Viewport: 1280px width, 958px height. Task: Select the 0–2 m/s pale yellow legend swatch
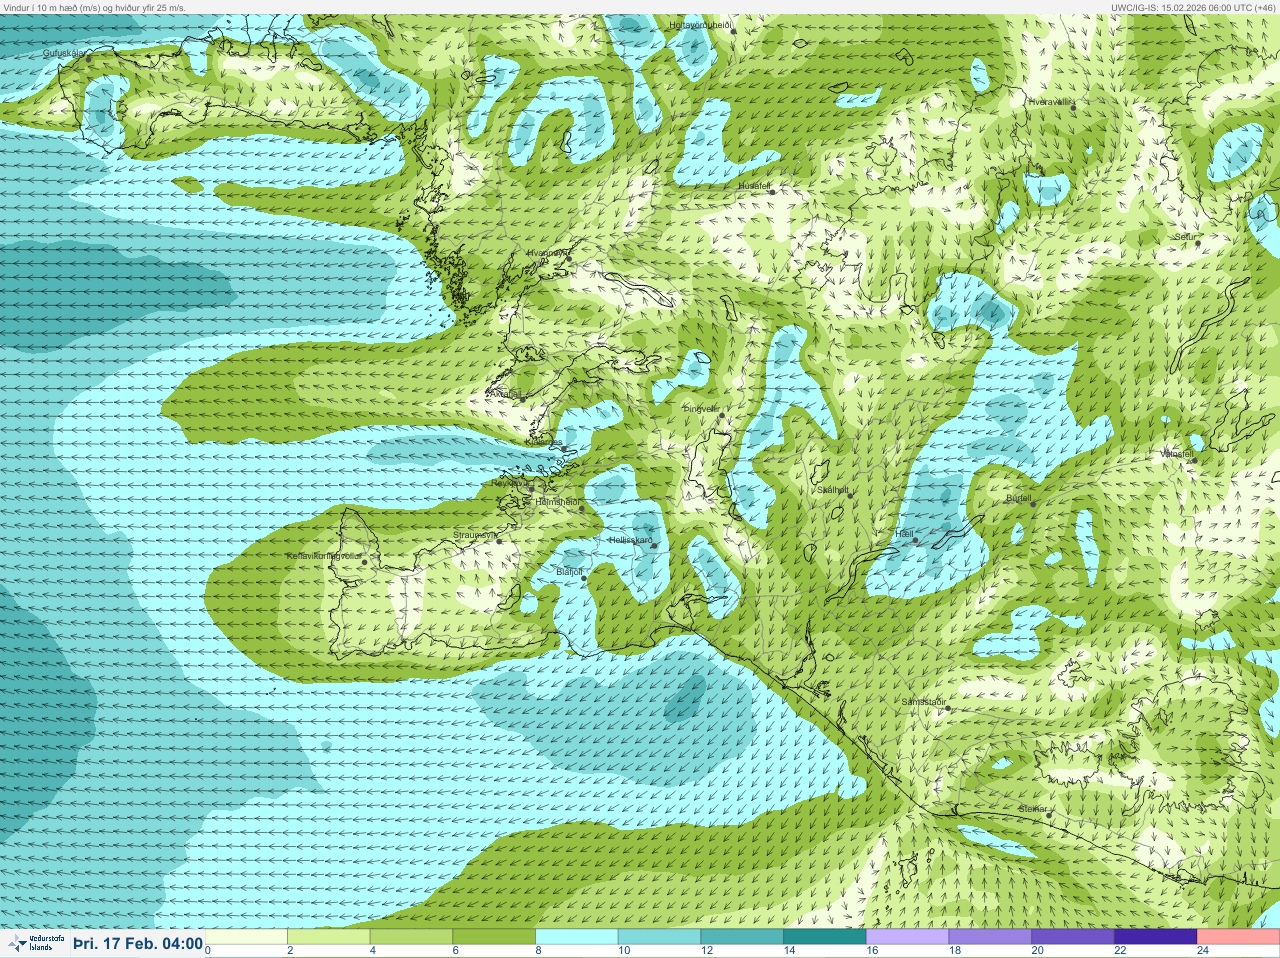[248, 937]
